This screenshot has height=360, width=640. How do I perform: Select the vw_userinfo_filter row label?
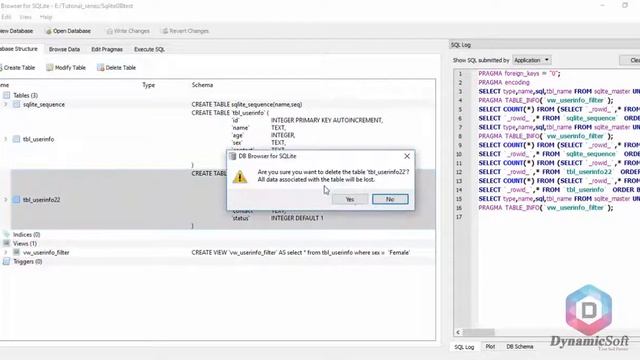coord(46,253)
